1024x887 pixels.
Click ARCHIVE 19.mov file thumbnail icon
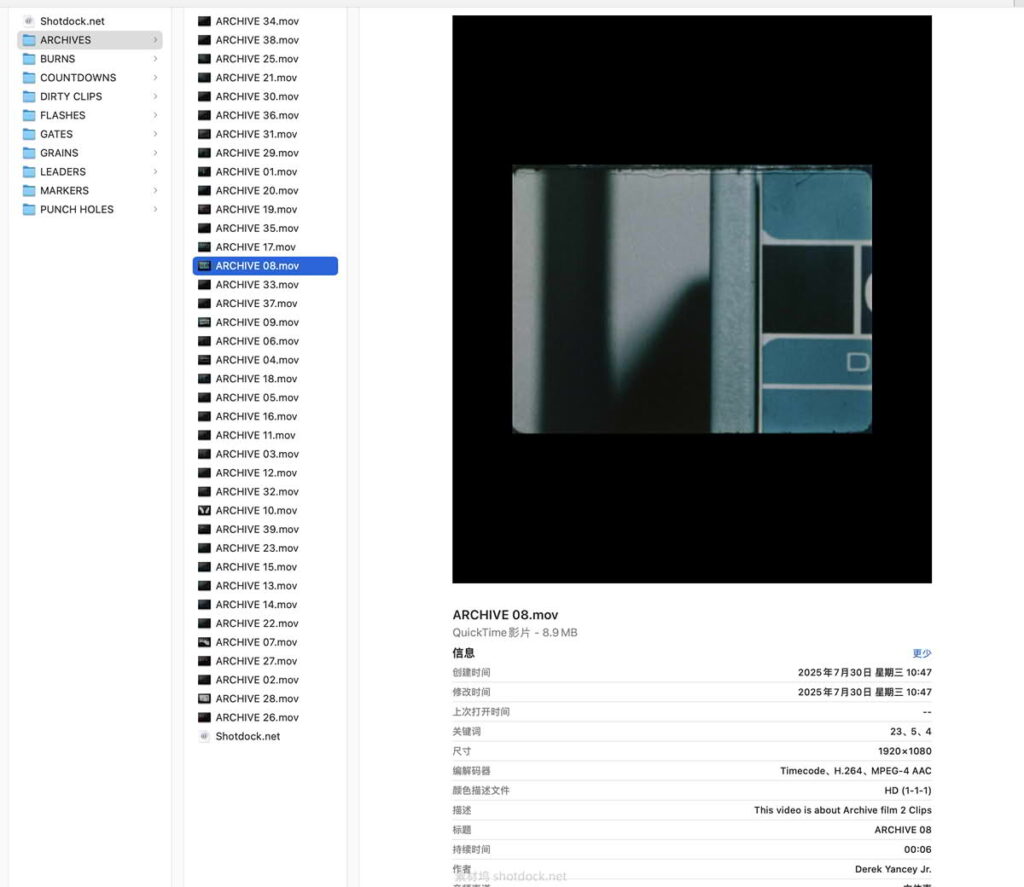point(204,210)
